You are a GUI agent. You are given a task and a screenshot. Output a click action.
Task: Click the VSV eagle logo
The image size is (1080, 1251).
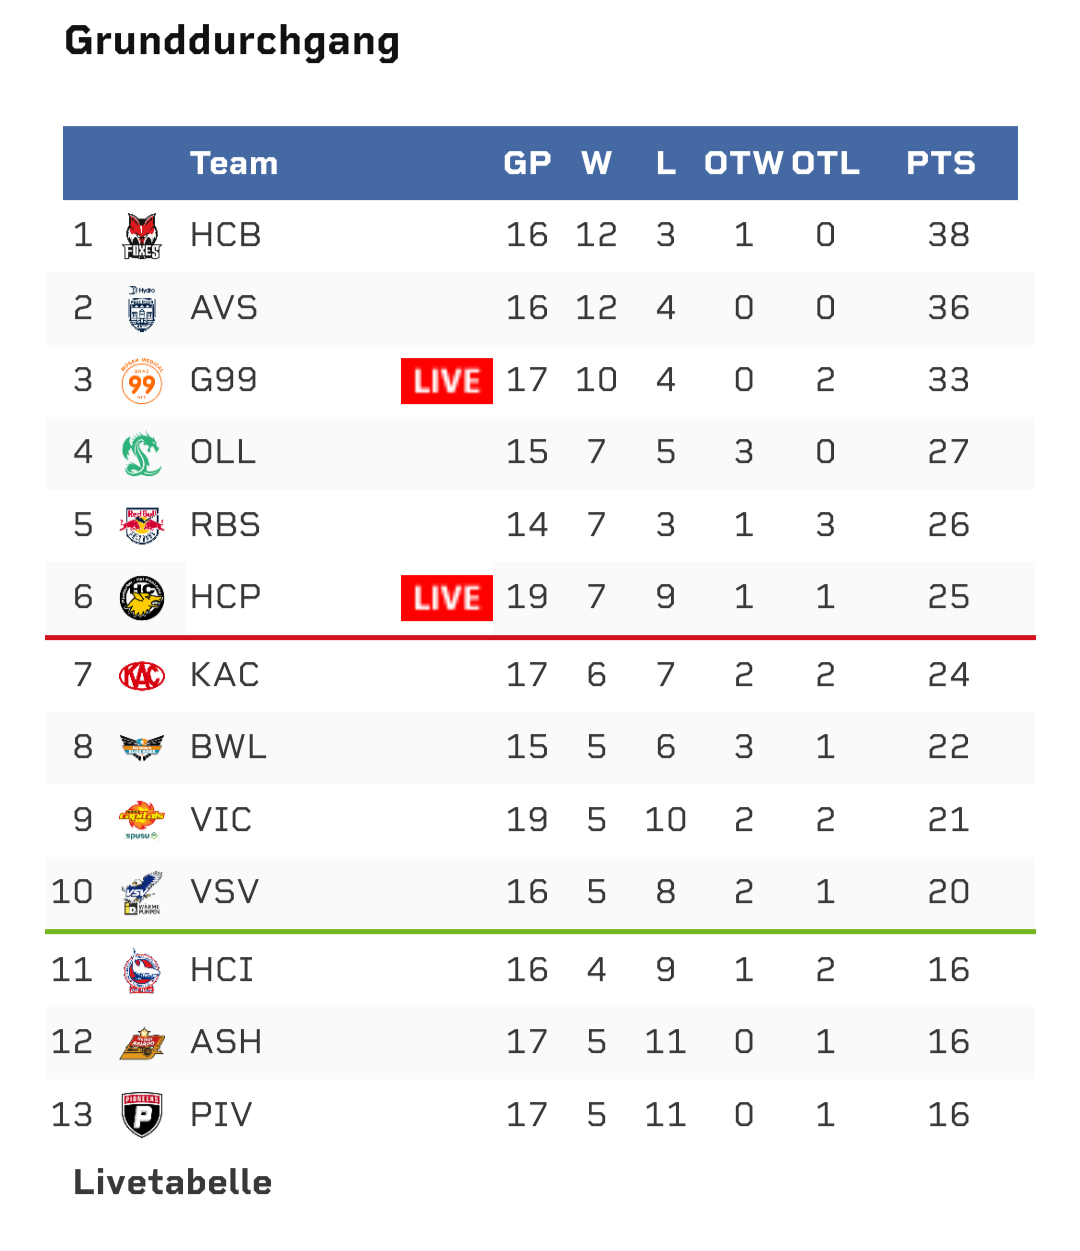142,893
